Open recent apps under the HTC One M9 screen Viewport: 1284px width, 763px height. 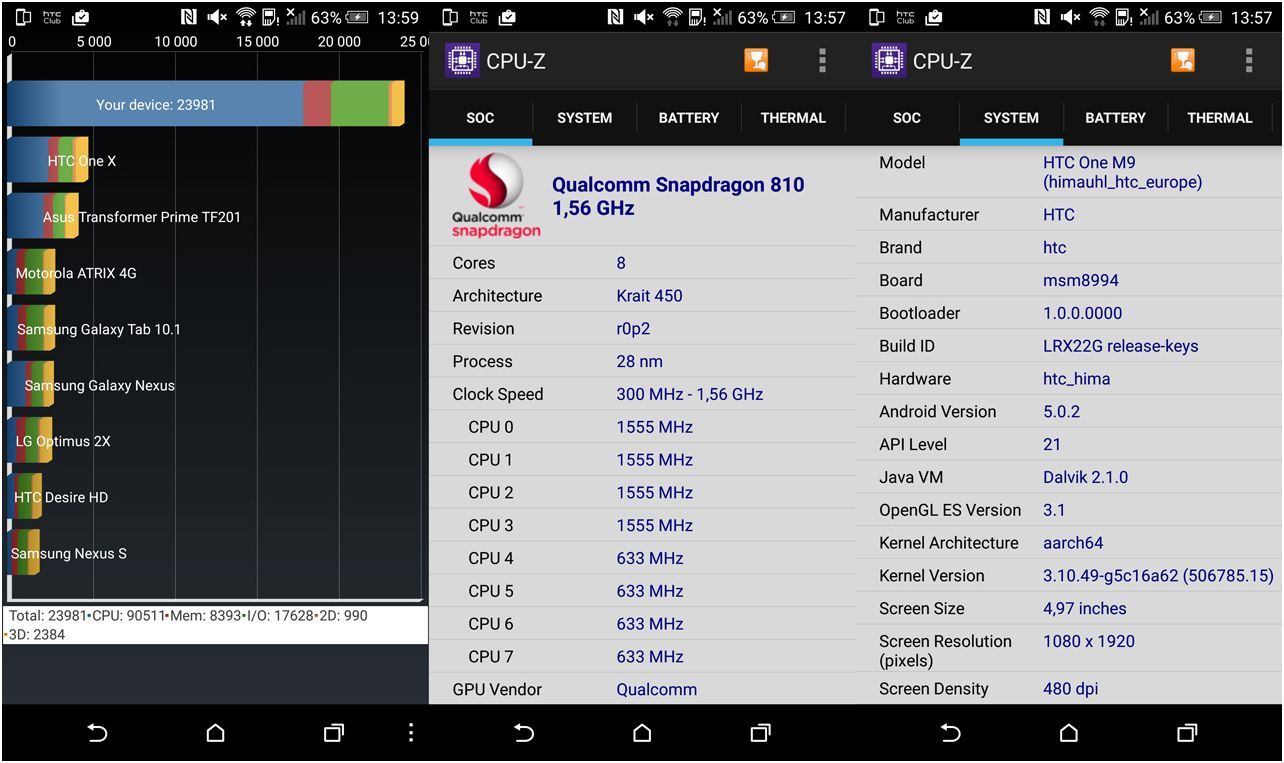tap(1187, 733)
